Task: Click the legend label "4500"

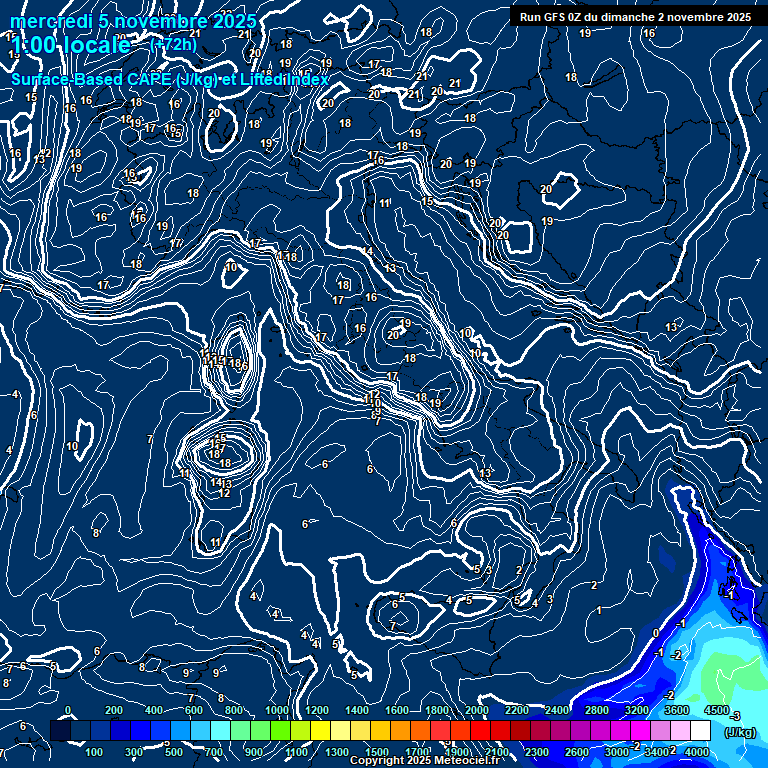Action: pos(717,710)
